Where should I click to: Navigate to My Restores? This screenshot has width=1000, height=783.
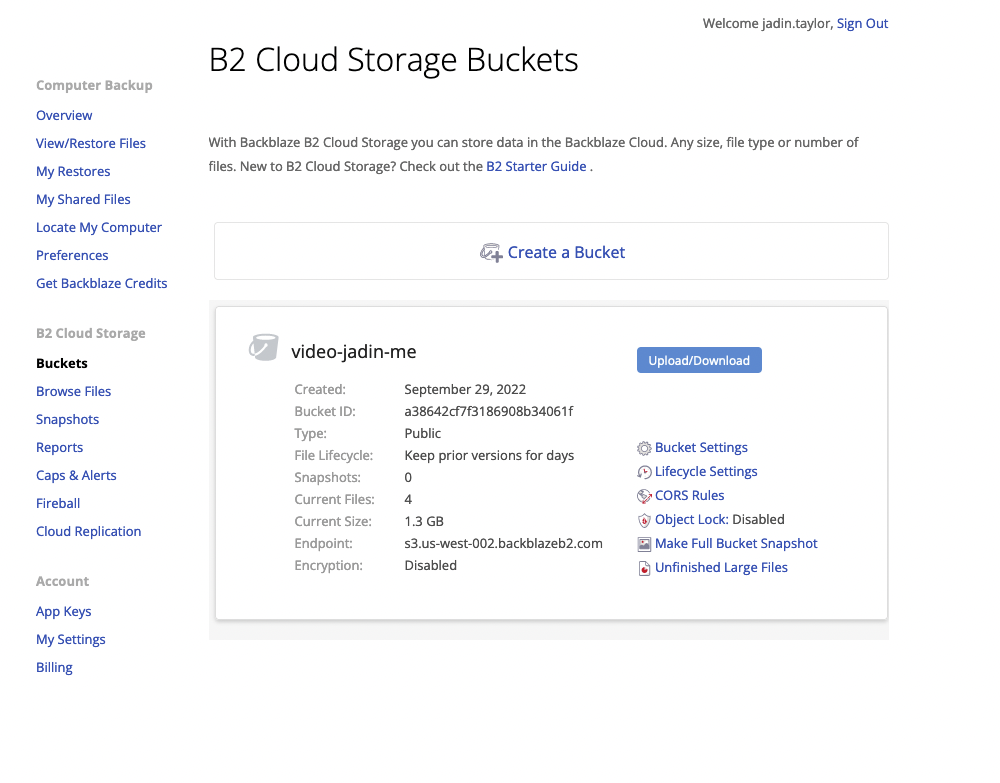[73, 172]
